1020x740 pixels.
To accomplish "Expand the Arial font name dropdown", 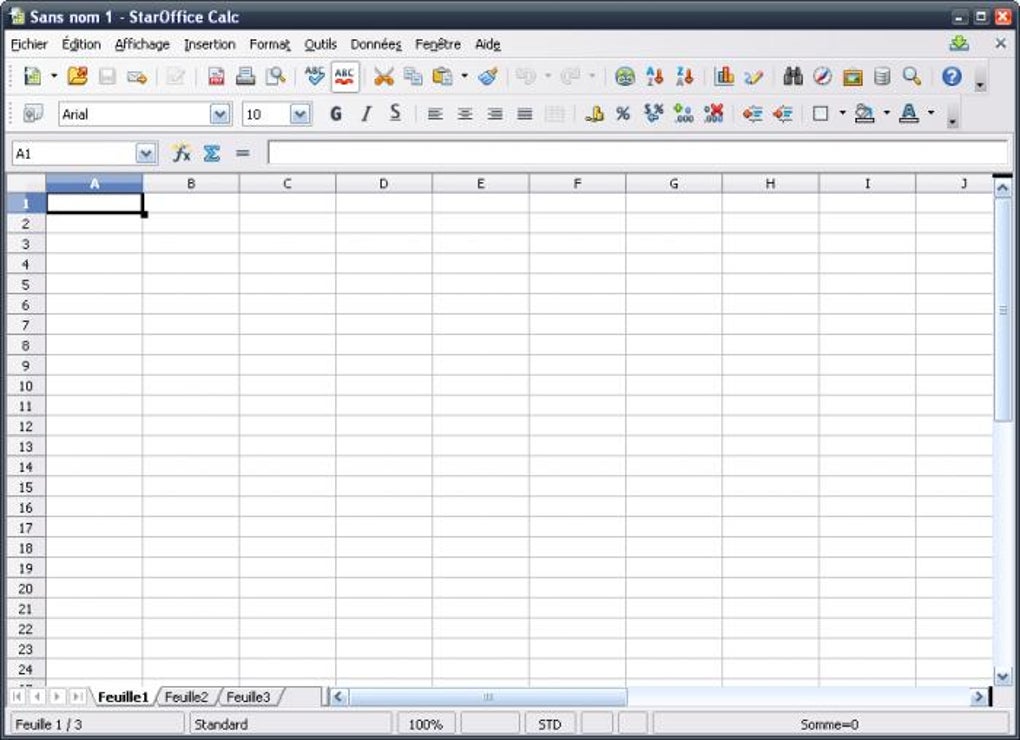I will click(220, 114).
